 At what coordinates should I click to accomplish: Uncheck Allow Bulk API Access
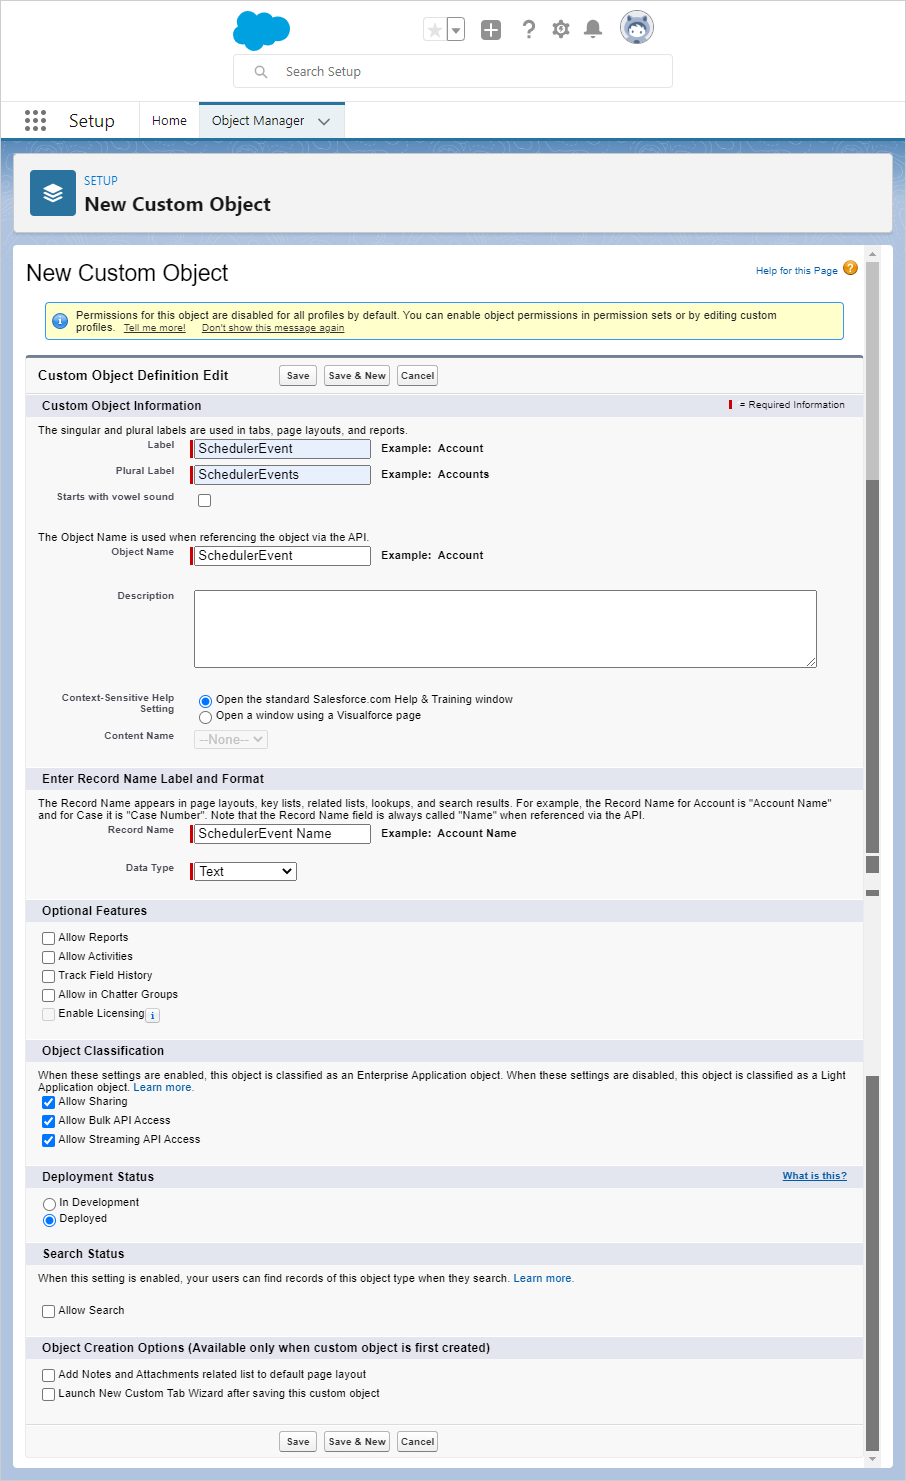click(x=48, y=1121)
